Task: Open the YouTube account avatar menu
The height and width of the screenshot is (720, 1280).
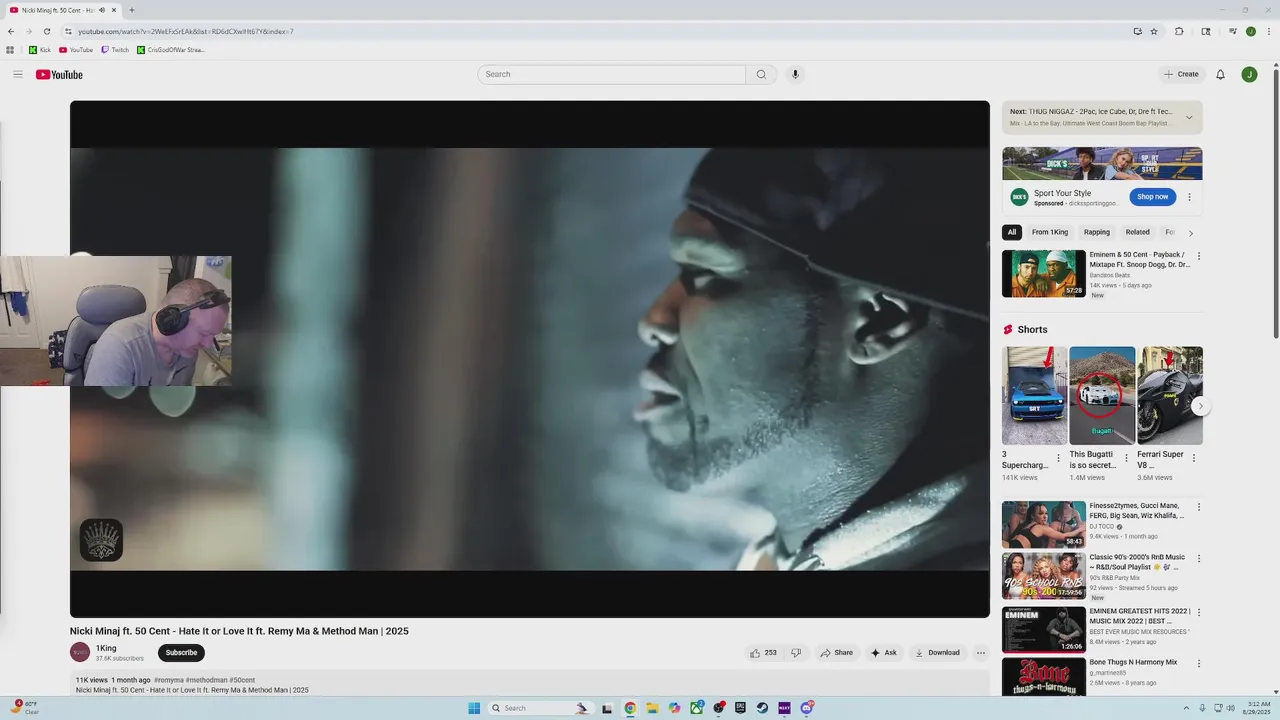Action: tap(1249, 74)
